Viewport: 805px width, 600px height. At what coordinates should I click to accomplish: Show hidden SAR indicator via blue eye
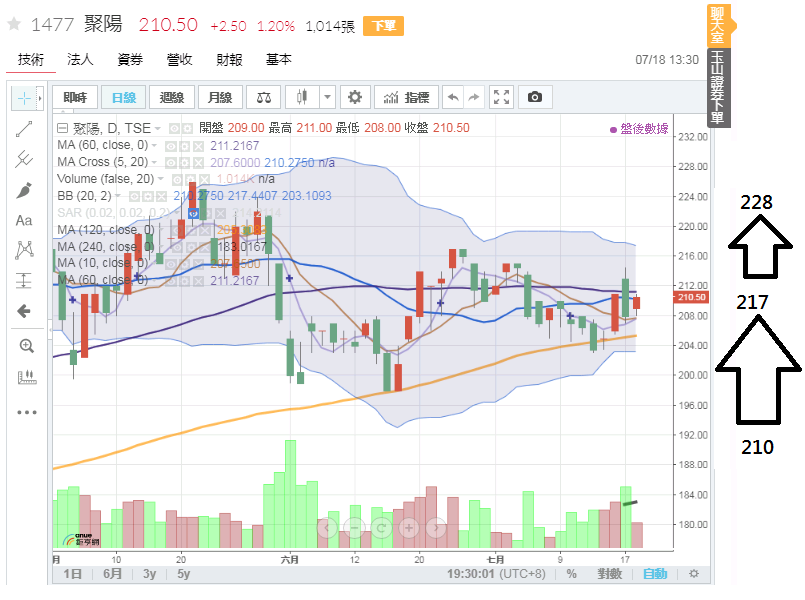pos(193,213)
